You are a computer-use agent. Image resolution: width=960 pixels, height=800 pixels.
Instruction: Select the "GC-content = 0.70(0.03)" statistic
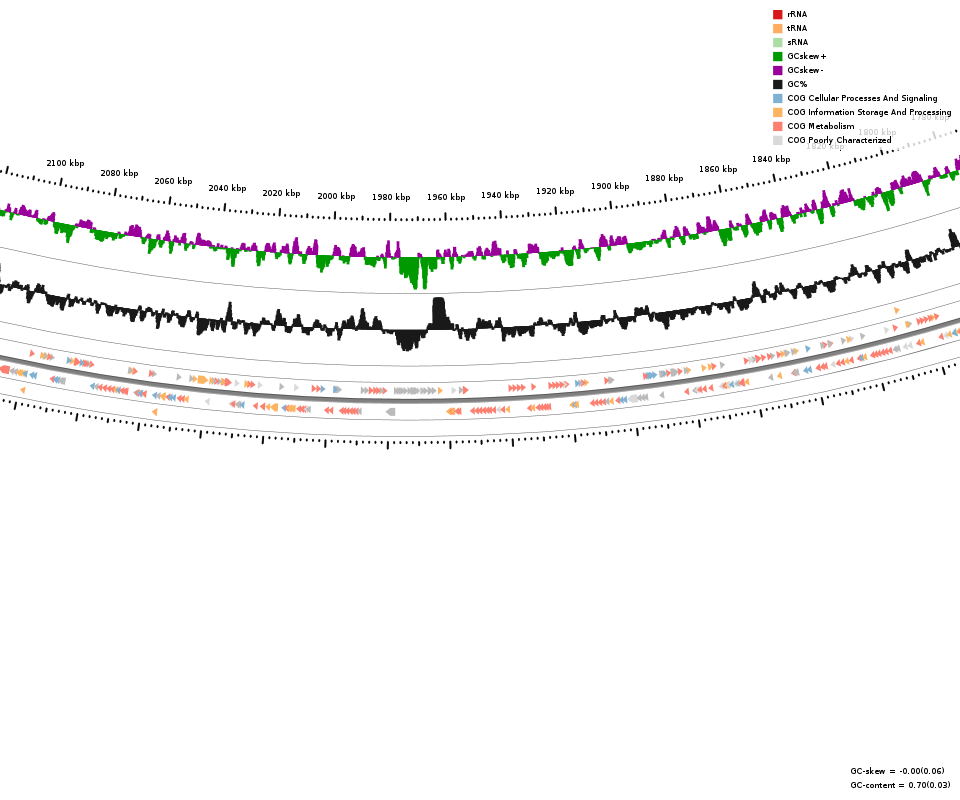pyautogui.click(x=900, y=785)
